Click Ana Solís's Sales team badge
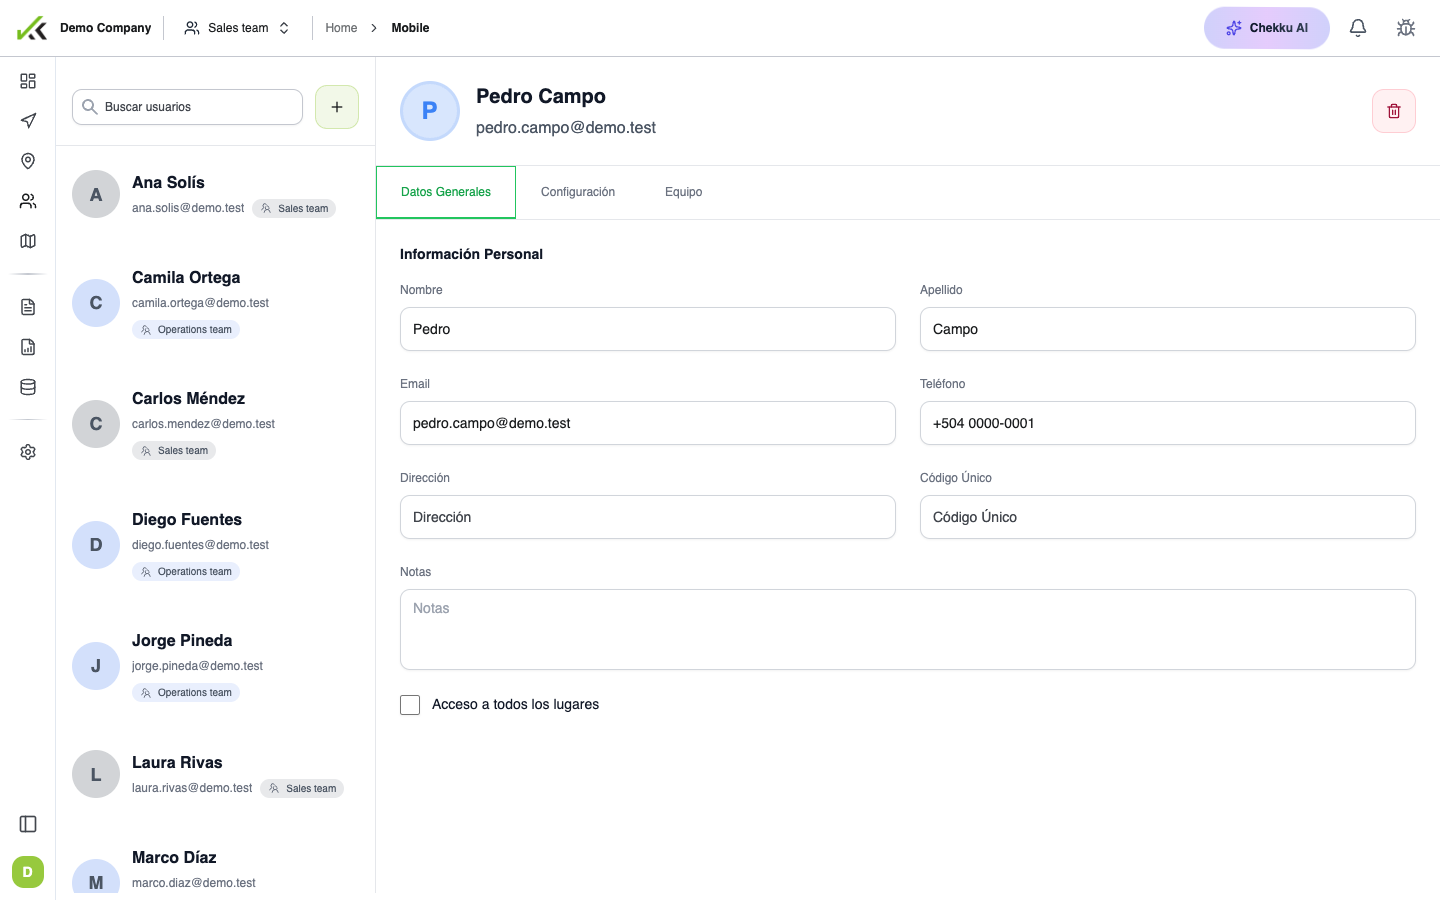Viewport: 1440px width, 900px height. click(294, 208)
